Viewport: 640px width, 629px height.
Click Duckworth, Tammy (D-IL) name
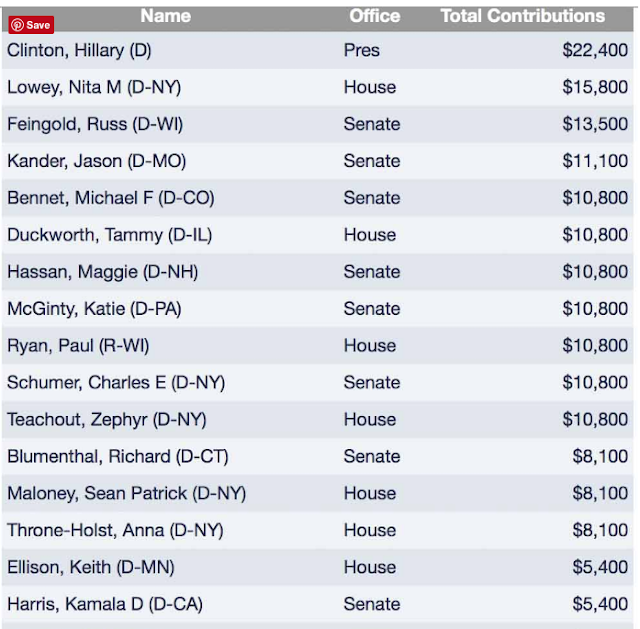pyautogui.click(x=109, y=235)
